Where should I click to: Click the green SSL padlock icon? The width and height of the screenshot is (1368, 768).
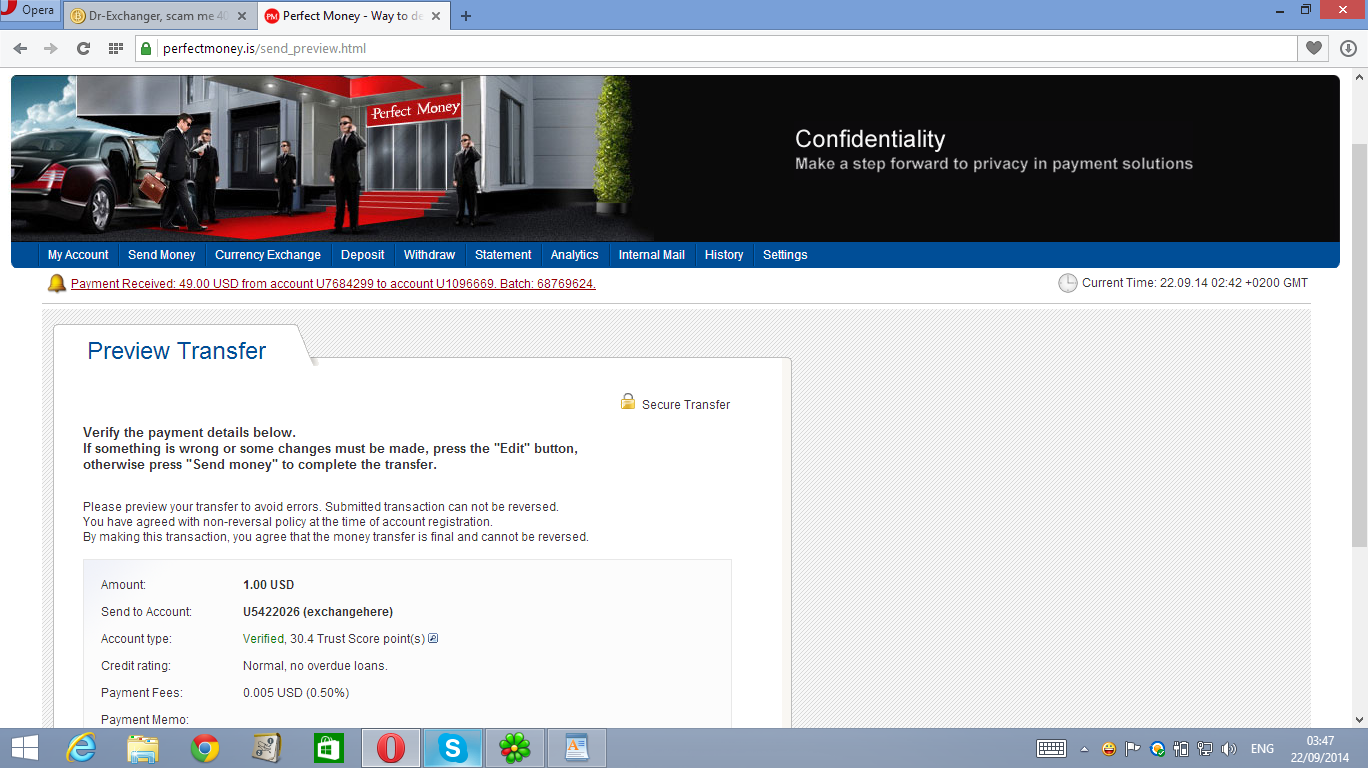147,48
